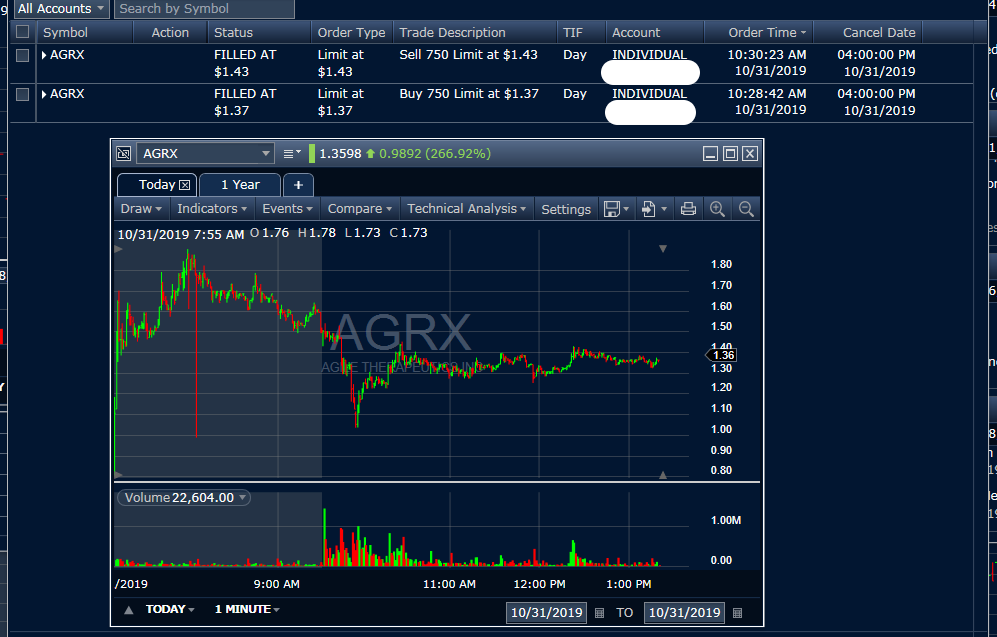
Task: Click 'Sell 750 Limit at $1.43' text
Action: (468, 55)
